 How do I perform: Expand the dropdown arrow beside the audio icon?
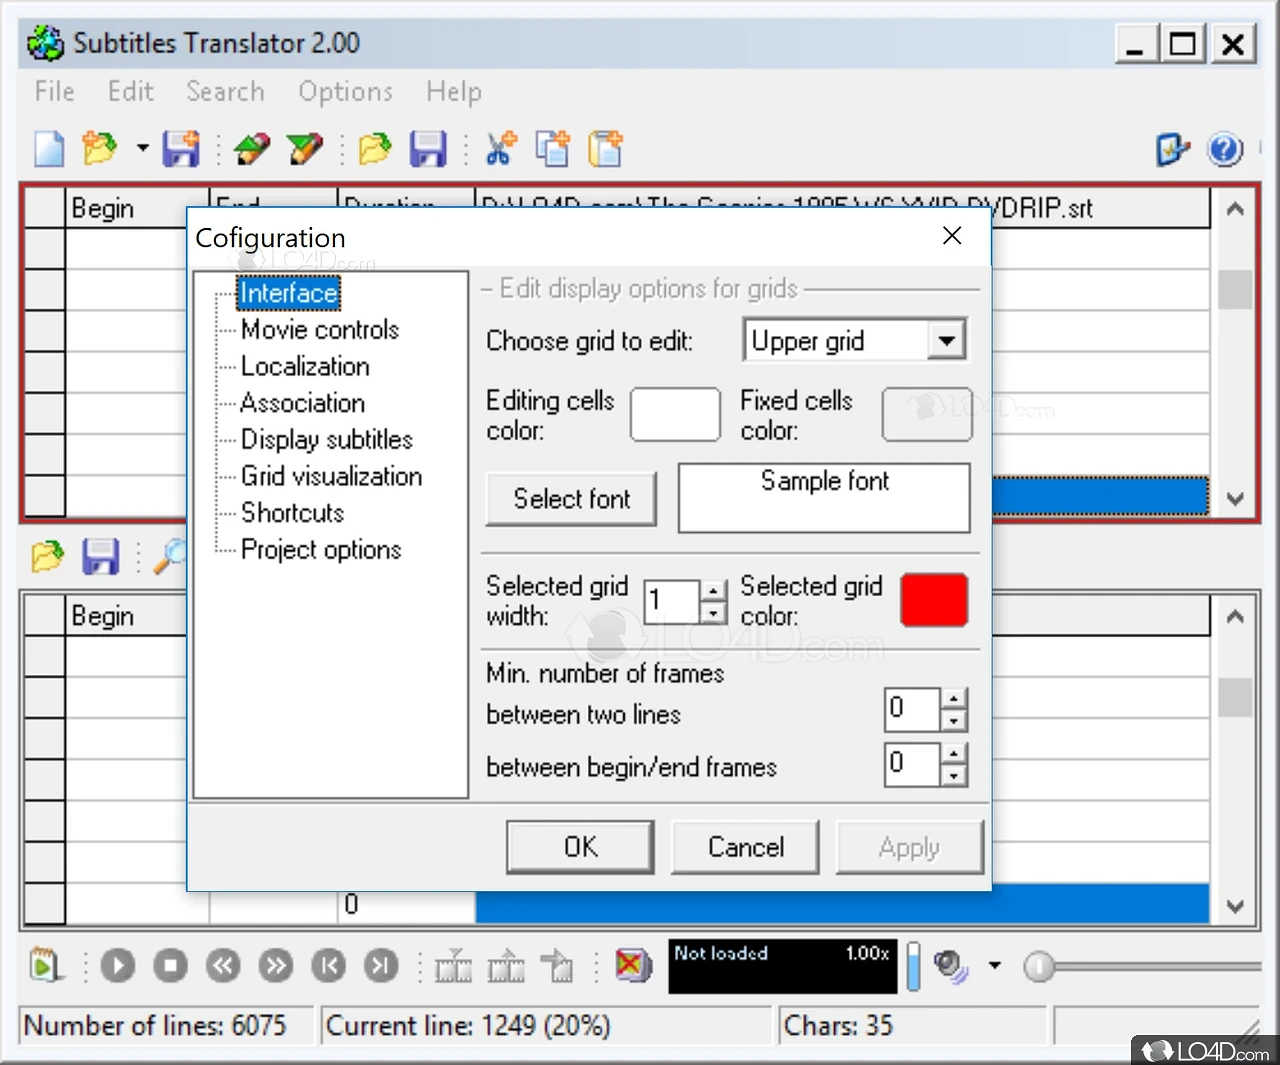994,966
